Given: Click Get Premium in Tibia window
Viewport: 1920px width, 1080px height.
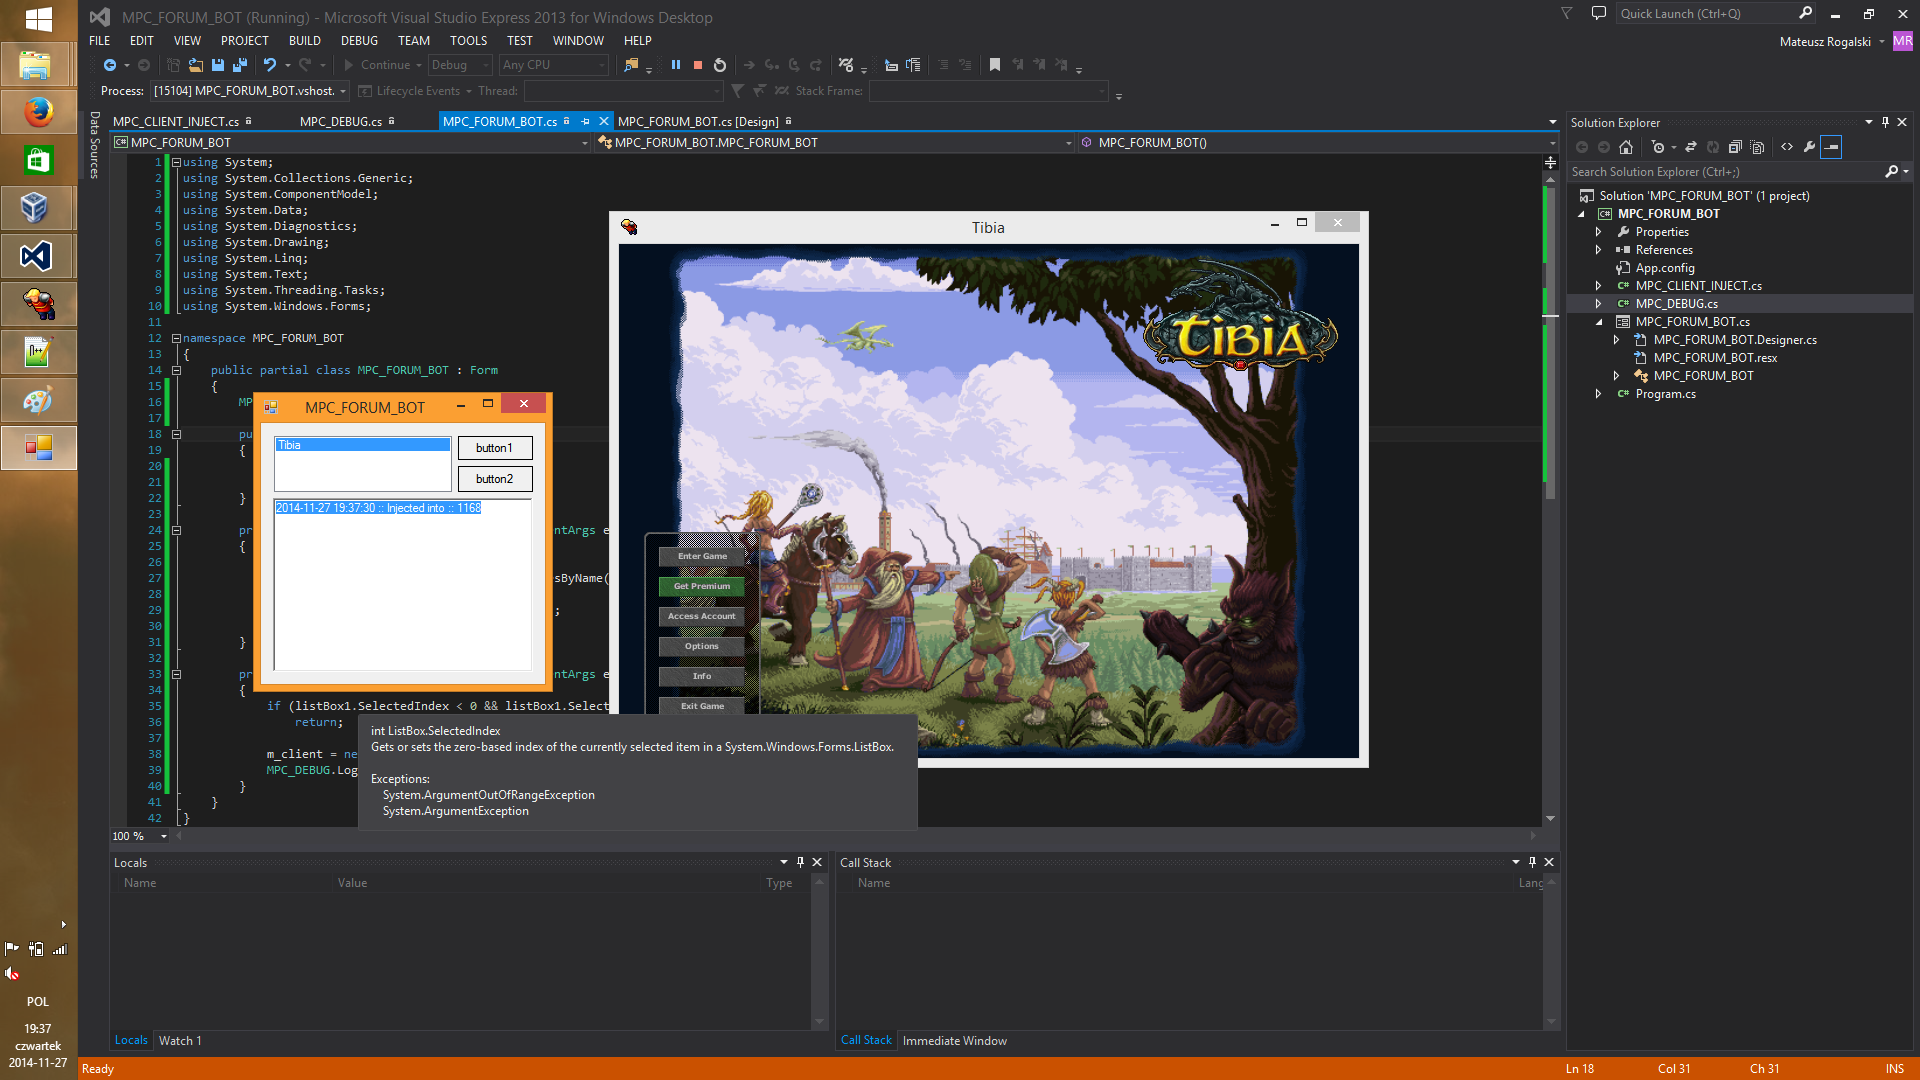Looking at the screenshot, I should click(x=702, y=586).
